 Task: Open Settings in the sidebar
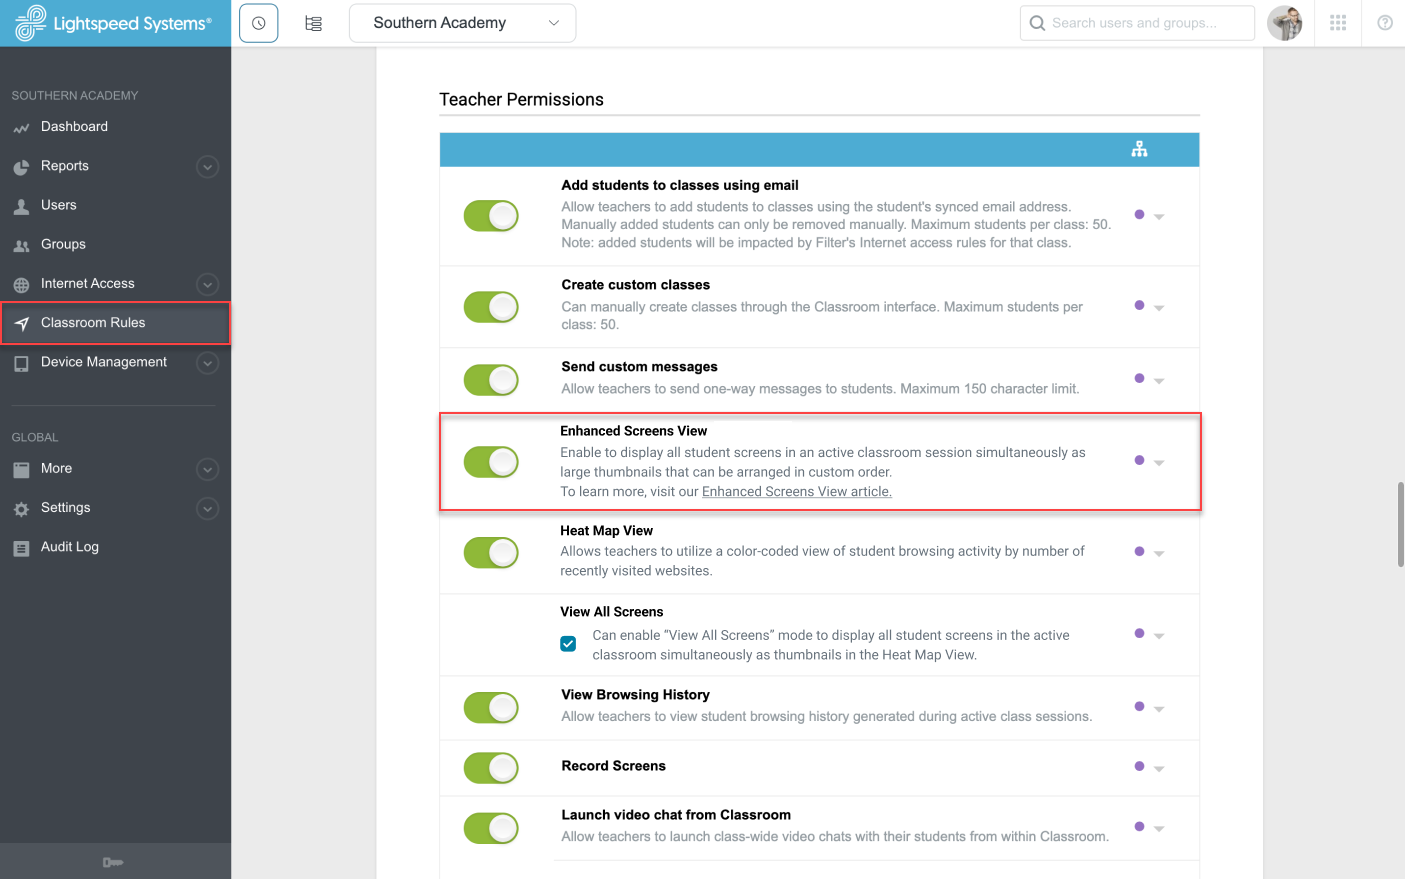[x=66, y=508]
